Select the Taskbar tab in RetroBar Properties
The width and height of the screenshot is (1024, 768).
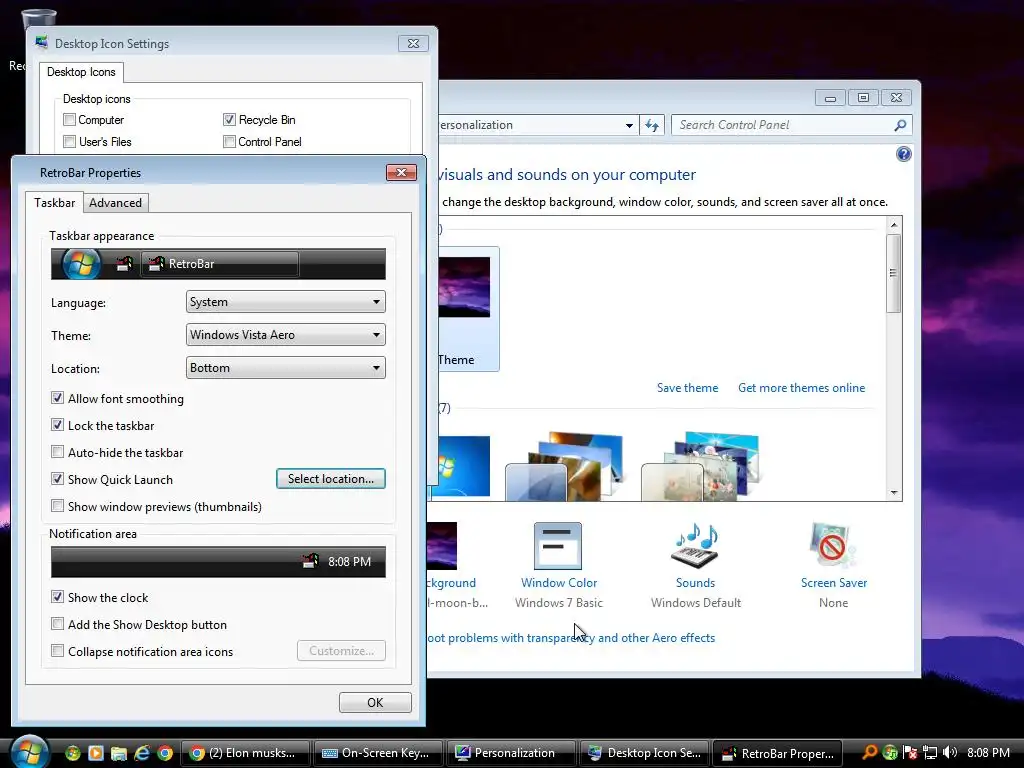point(54,202)
